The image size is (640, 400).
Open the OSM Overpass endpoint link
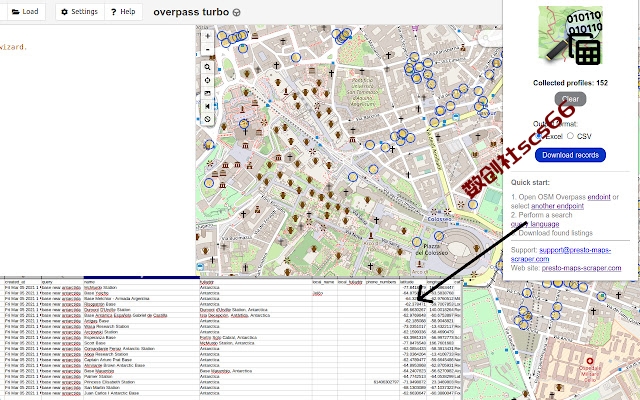[x=599, y=197]
